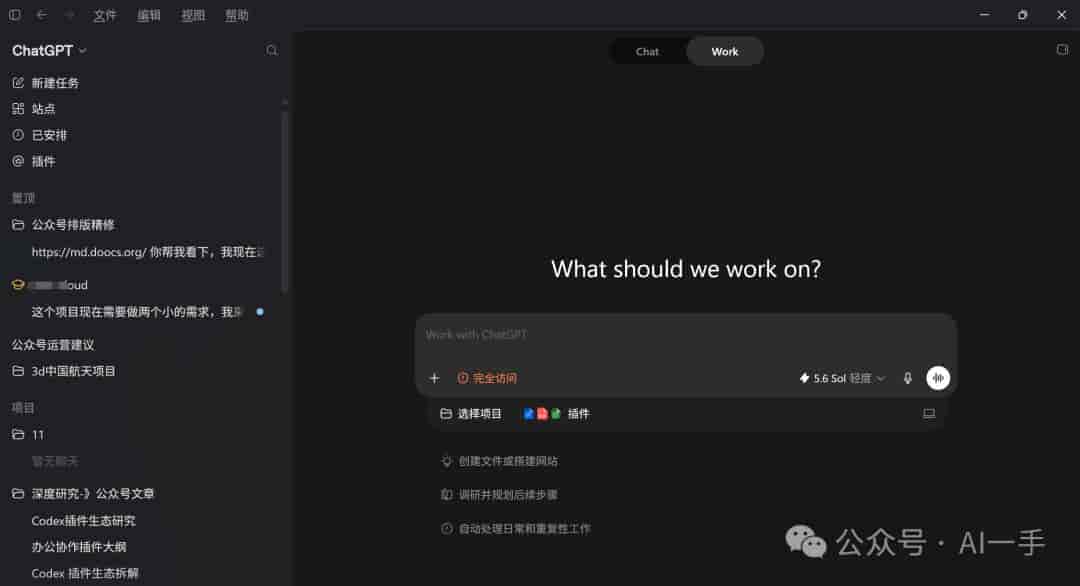Open 办公协作插件大纲 chat
Screen dimensions: 1080x586
(x=79, y=547)
